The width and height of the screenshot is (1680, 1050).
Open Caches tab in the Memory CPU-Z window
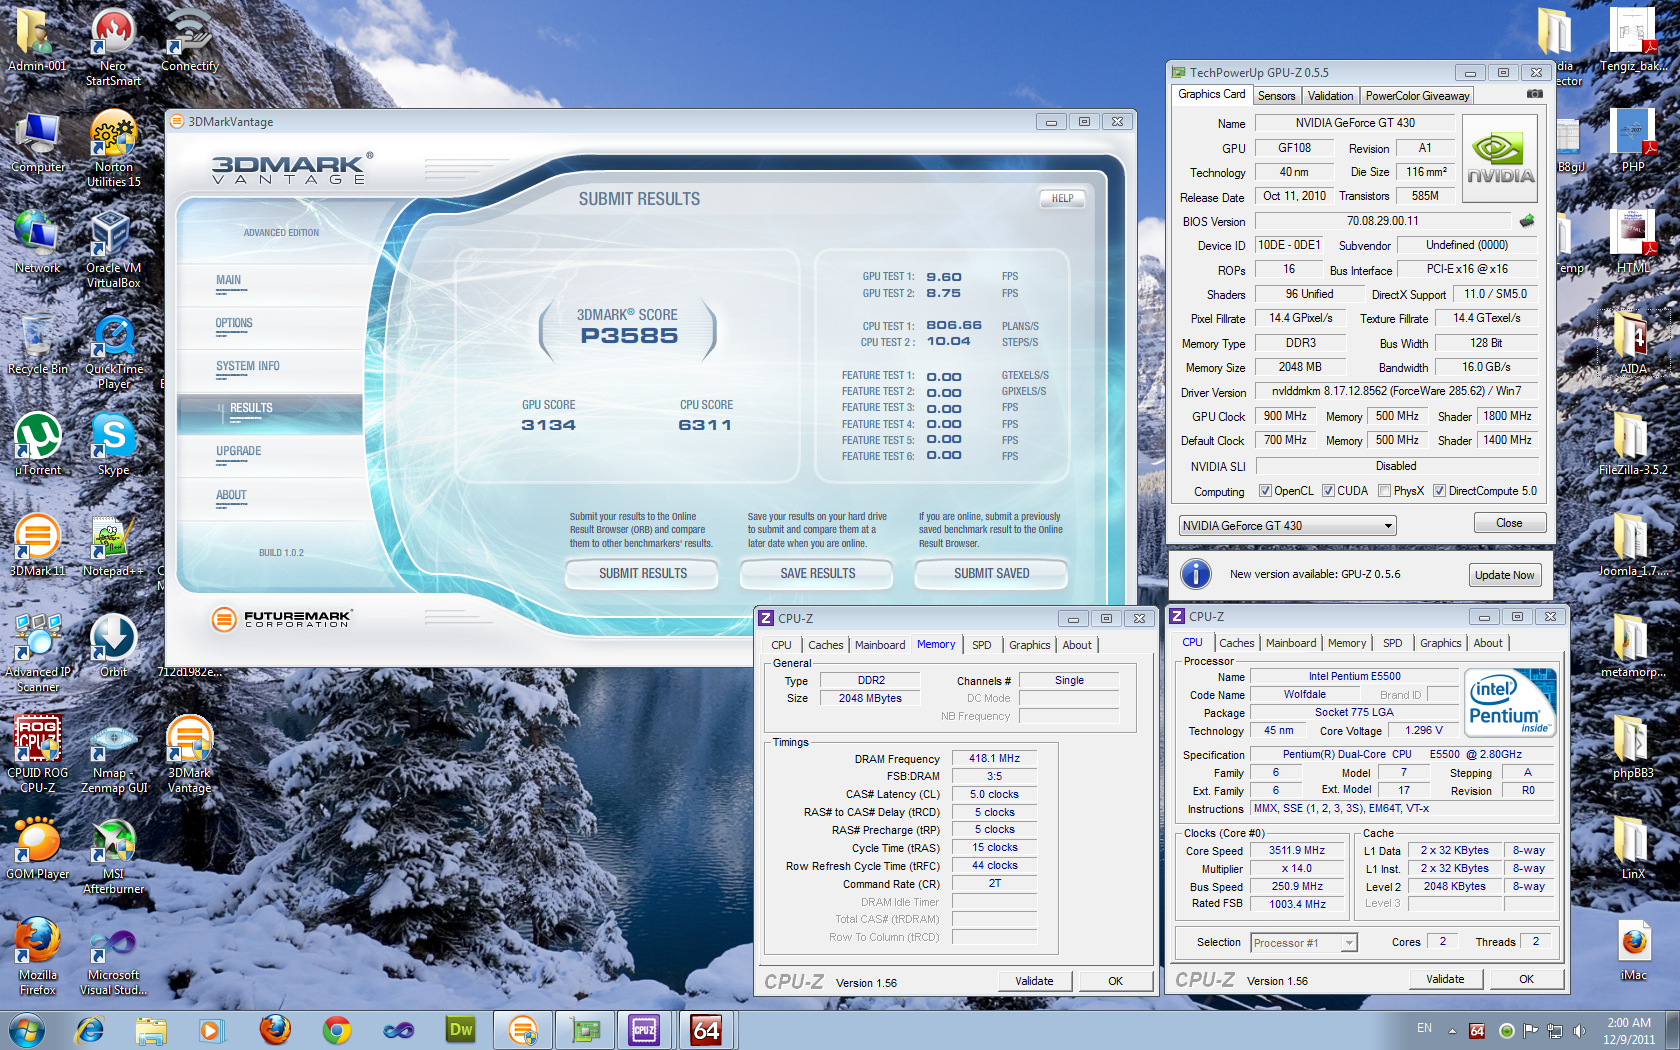pos(825,645)
